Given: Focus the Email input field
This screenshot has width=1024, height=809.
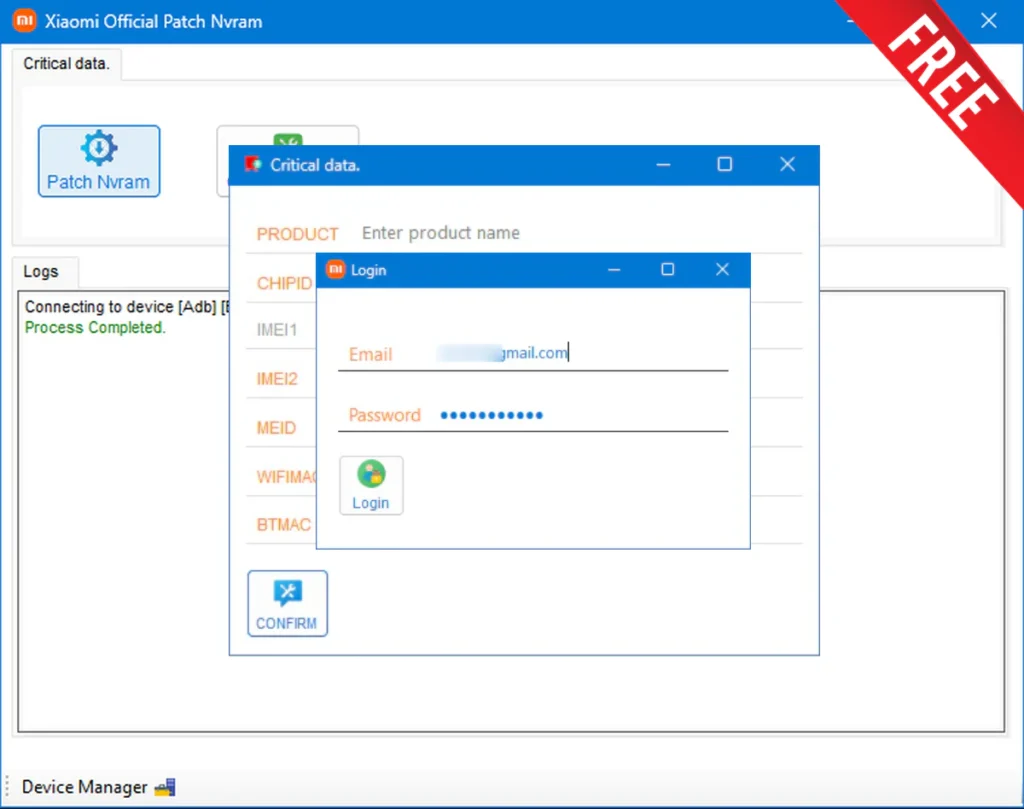Looking at the screenshot, I should click(x=580, y=353).
